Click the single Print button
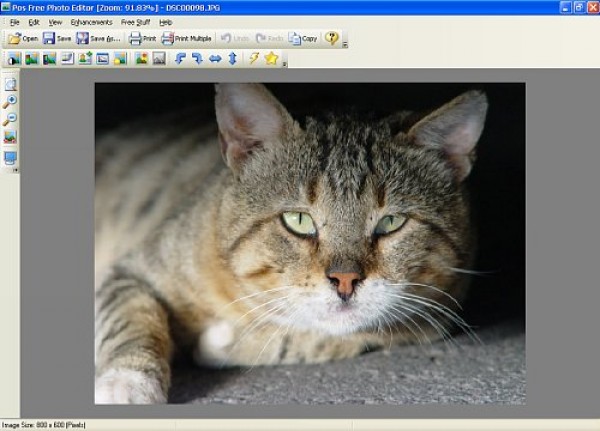The image size is (600, 431). pos(142,38)
